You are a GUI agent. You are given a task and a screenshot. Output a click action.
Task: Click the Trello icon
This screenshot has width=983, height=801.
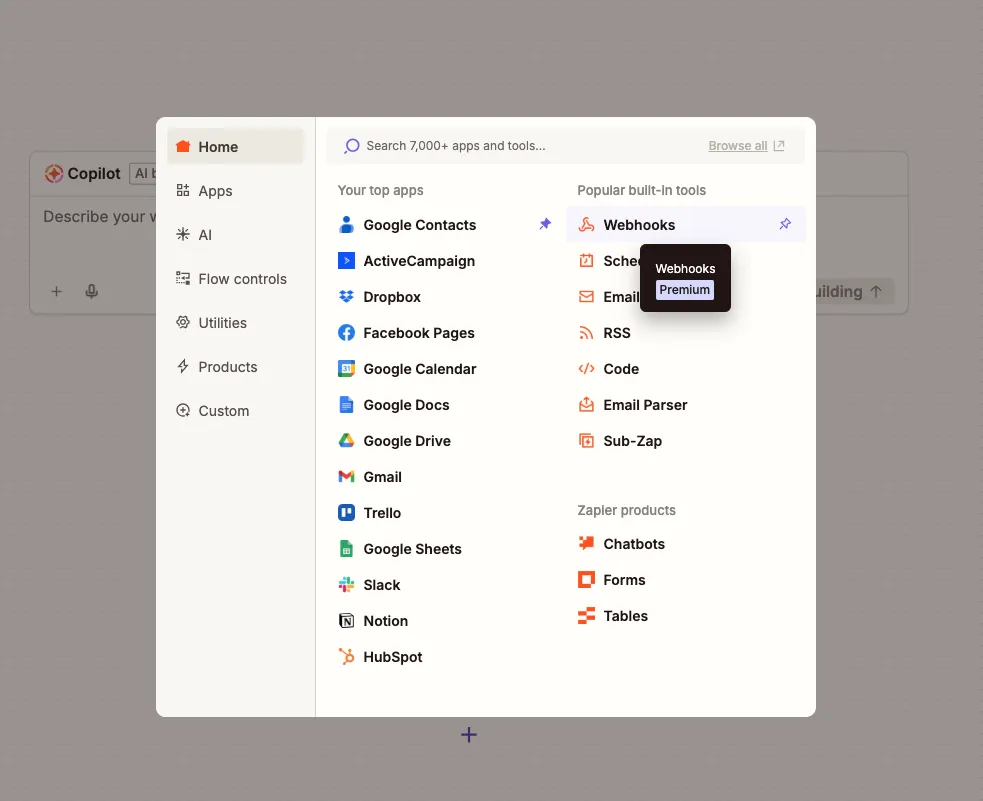[346, 513]
